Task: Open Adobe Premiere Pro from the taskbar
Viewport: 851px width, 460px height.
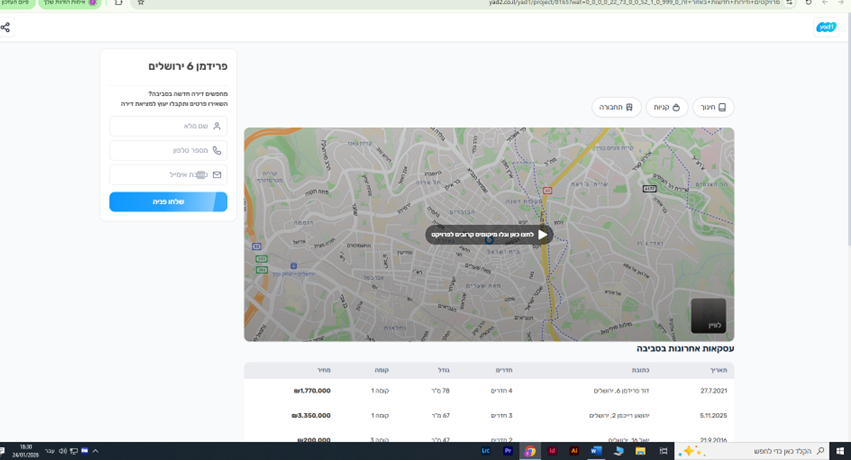Action: [507, 451]
